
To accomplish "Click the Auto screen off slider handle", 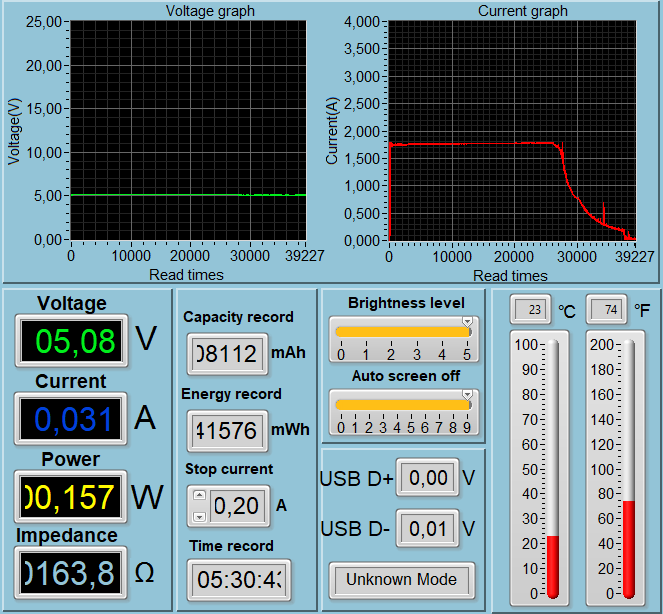I will pyautogui.click(x=467, y=395).
